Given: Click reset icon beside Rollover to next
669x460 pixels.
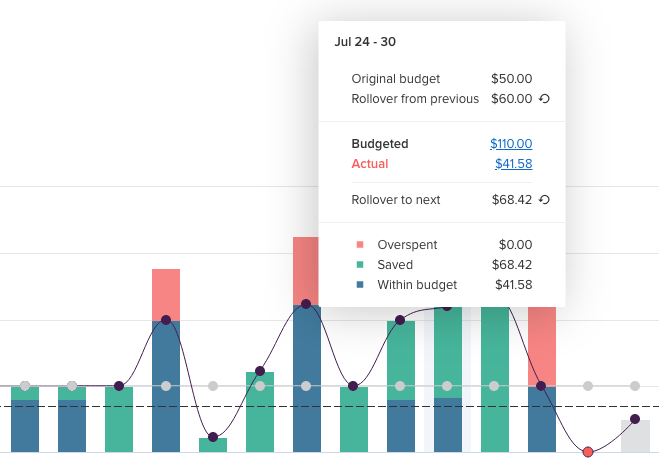Looking at the screenshot, I should point(544,200).
